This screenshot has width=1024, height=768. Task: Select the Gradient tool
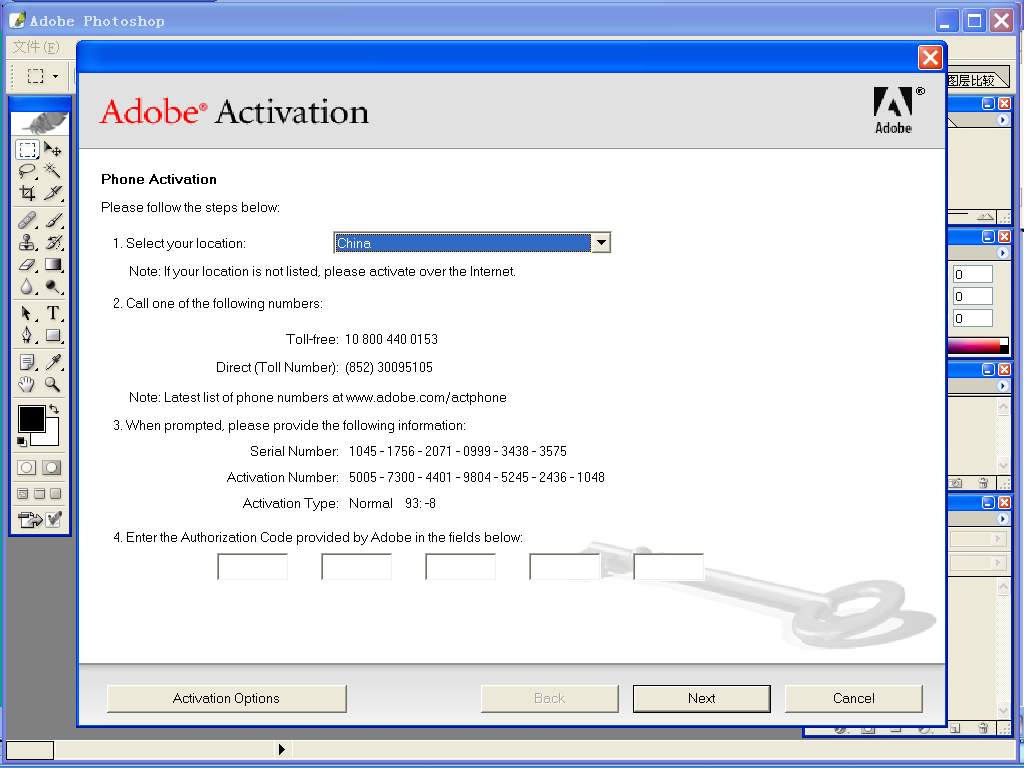53,264
